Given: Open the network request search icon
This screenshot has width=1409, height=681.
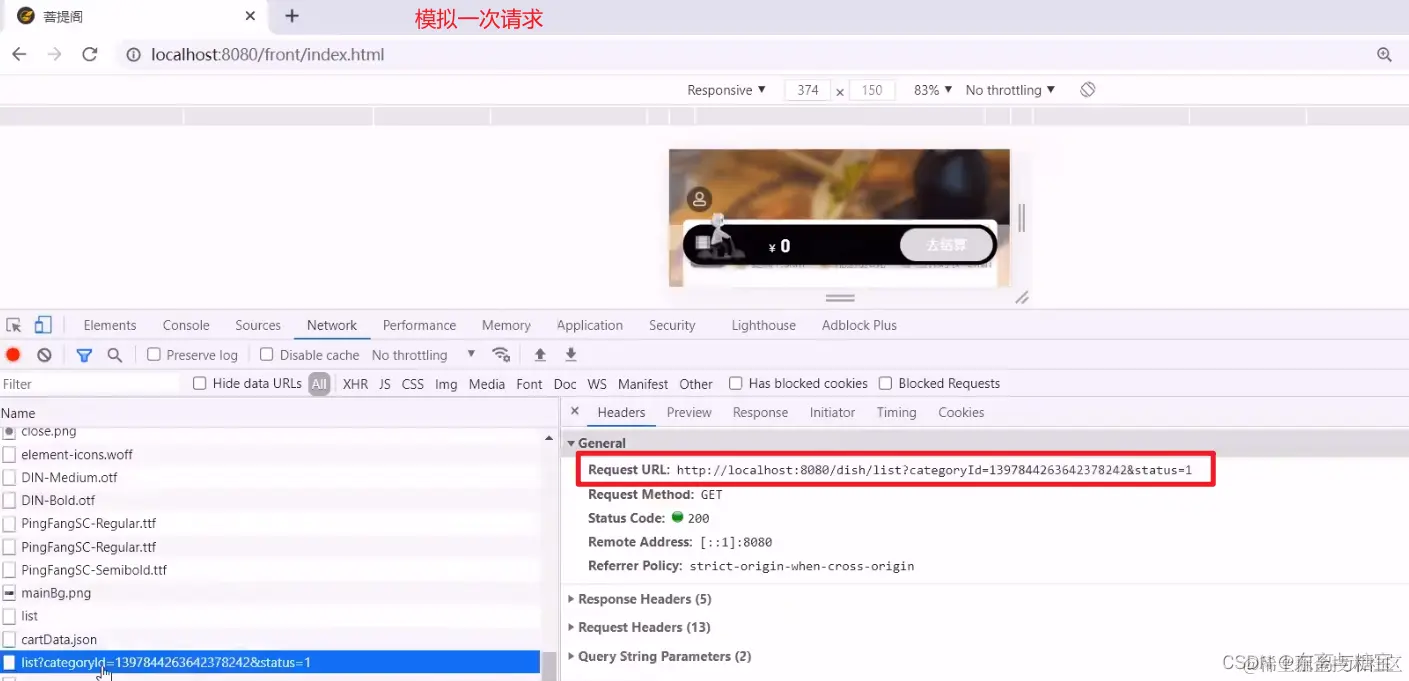Looking at the screenshot, I should tap(113, 354).
